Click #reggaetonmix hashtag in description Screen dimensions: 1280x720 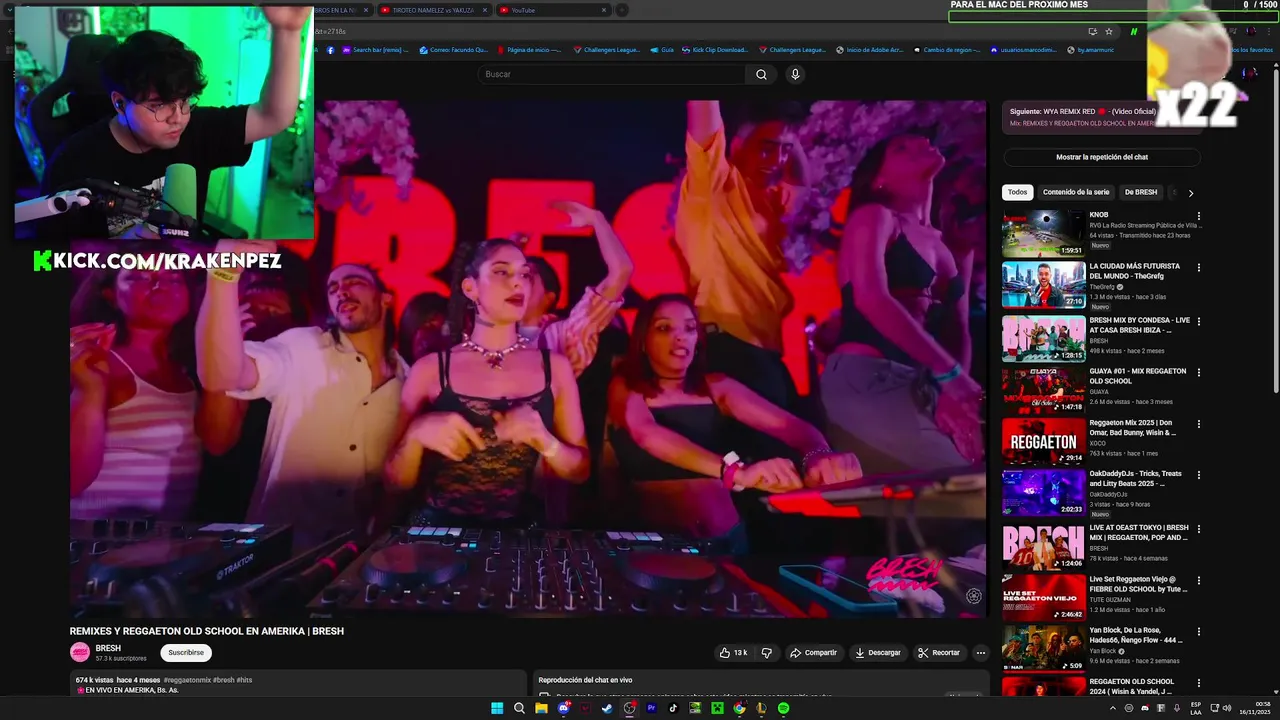pos(189,680)
